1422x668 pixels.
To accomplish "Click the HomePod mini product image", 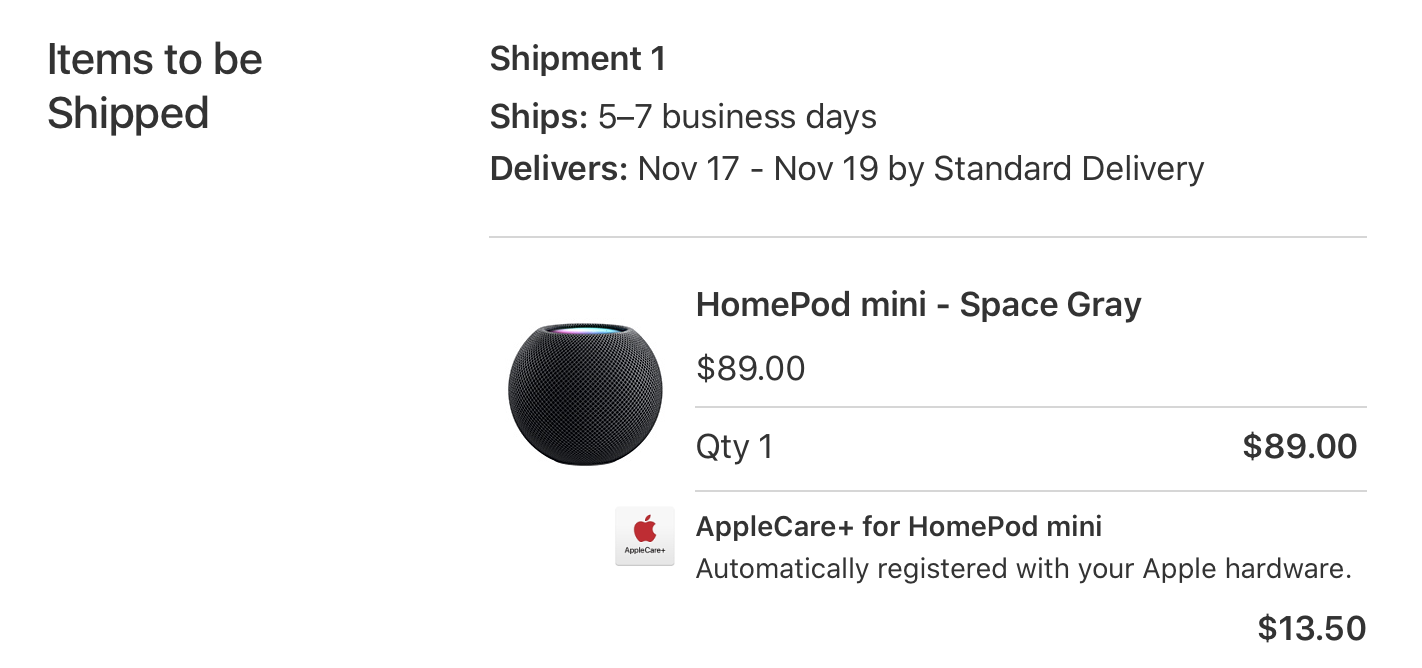I will 585,394.
